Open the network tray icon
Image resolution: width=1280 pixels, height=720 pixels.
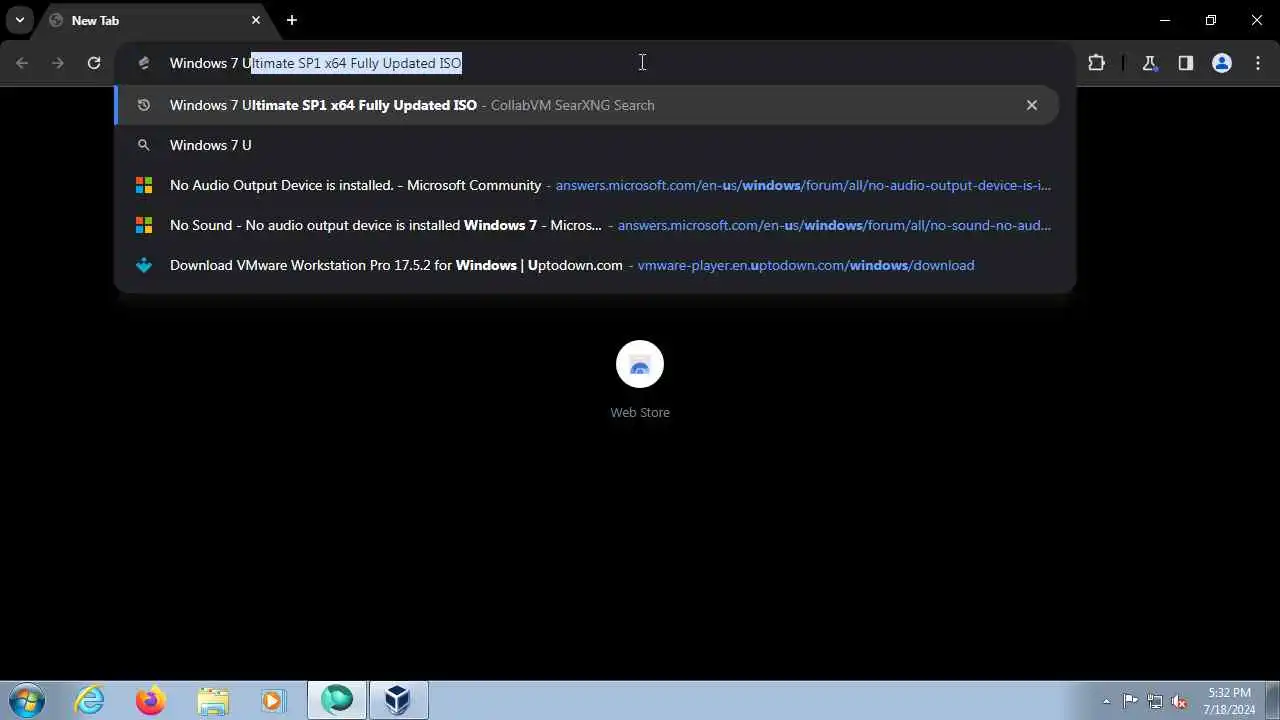click(1155, 701)
